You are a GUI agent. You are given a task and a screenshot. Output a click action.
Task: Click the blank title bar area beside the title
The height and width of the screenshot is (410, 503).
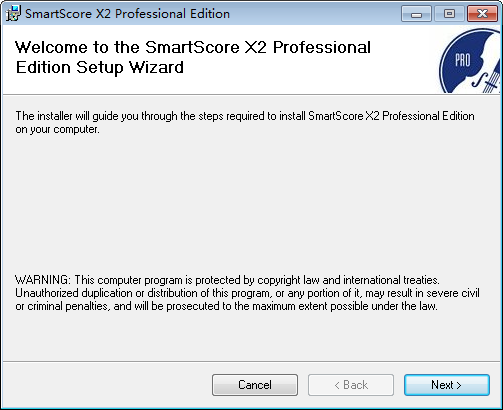315,14
